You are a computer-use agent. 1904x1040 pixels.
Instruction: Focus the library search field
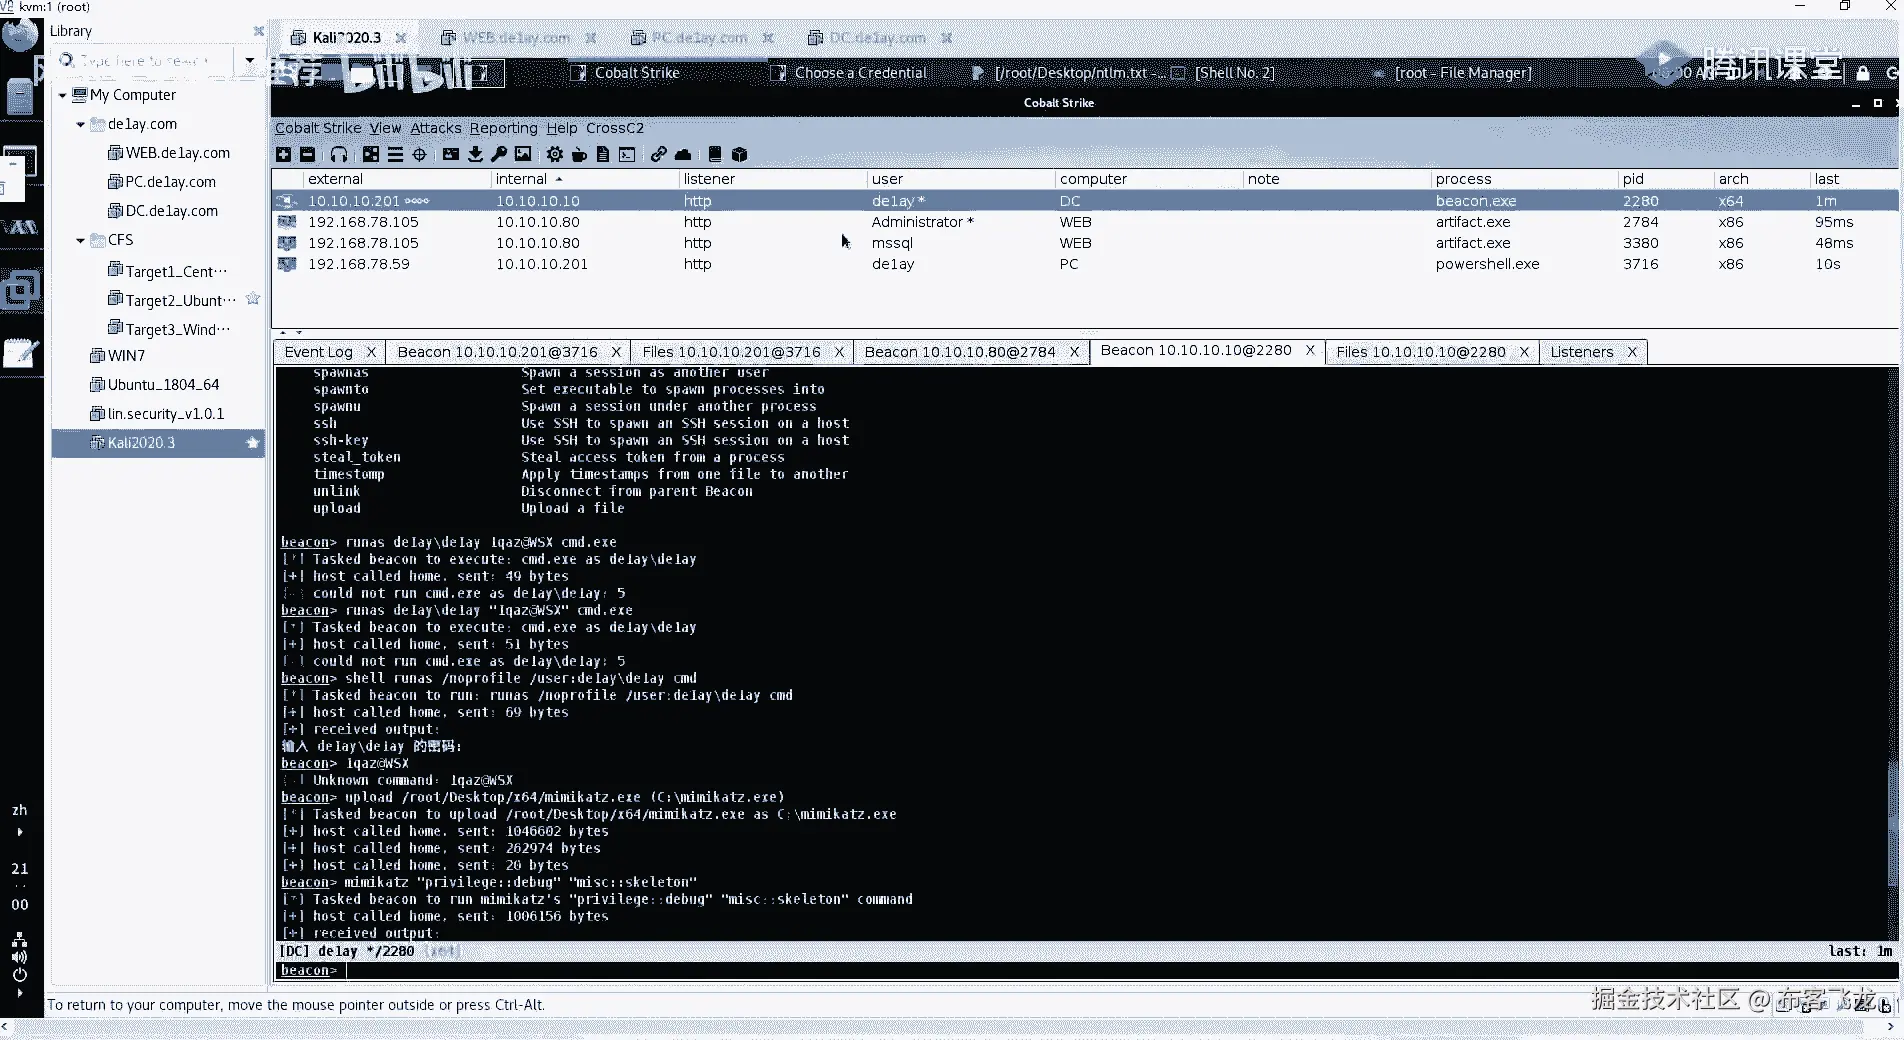143,60
